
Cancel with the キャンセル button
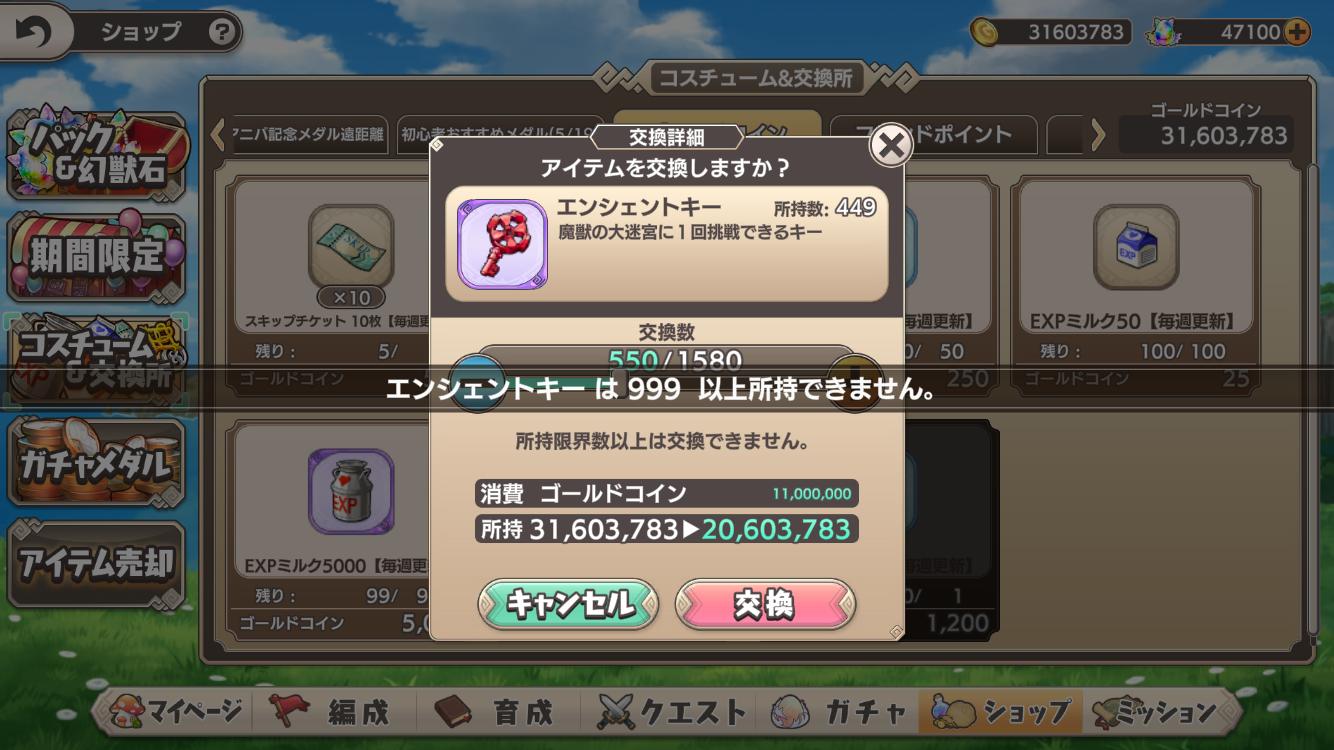pyautogui.click(x=568, y=604)
